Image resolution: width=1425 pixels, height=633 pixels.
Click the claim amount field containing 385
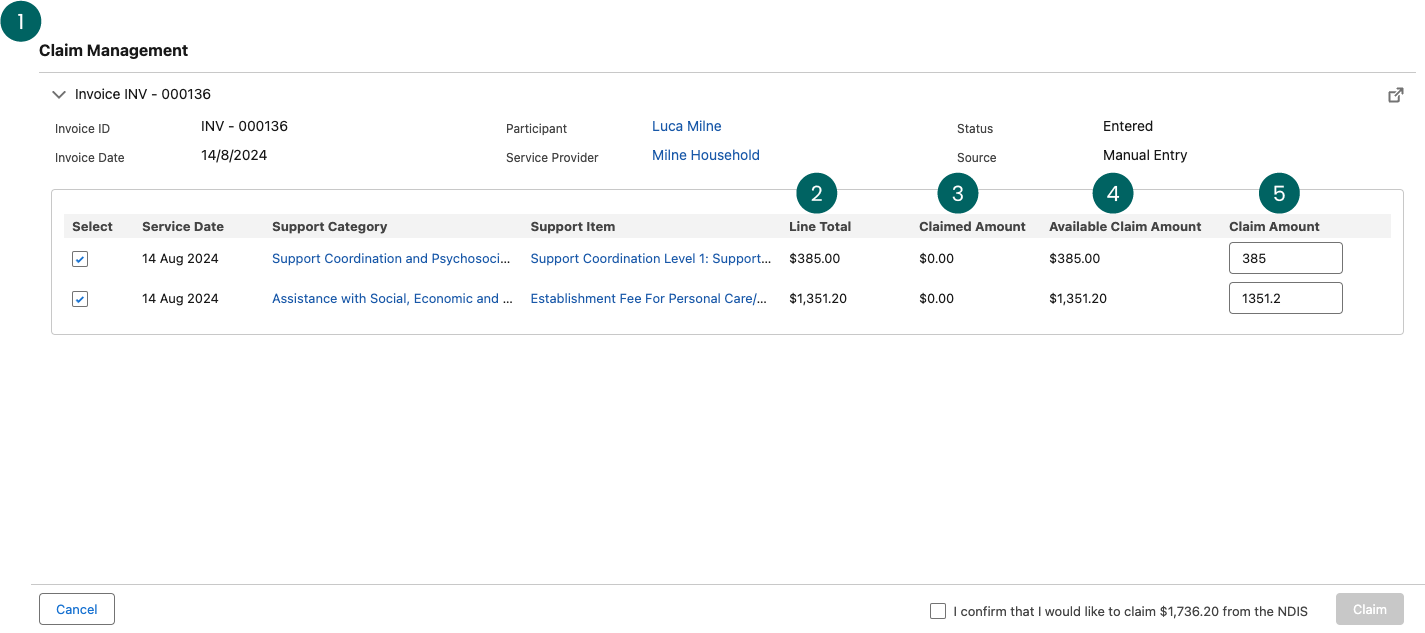1285,258
